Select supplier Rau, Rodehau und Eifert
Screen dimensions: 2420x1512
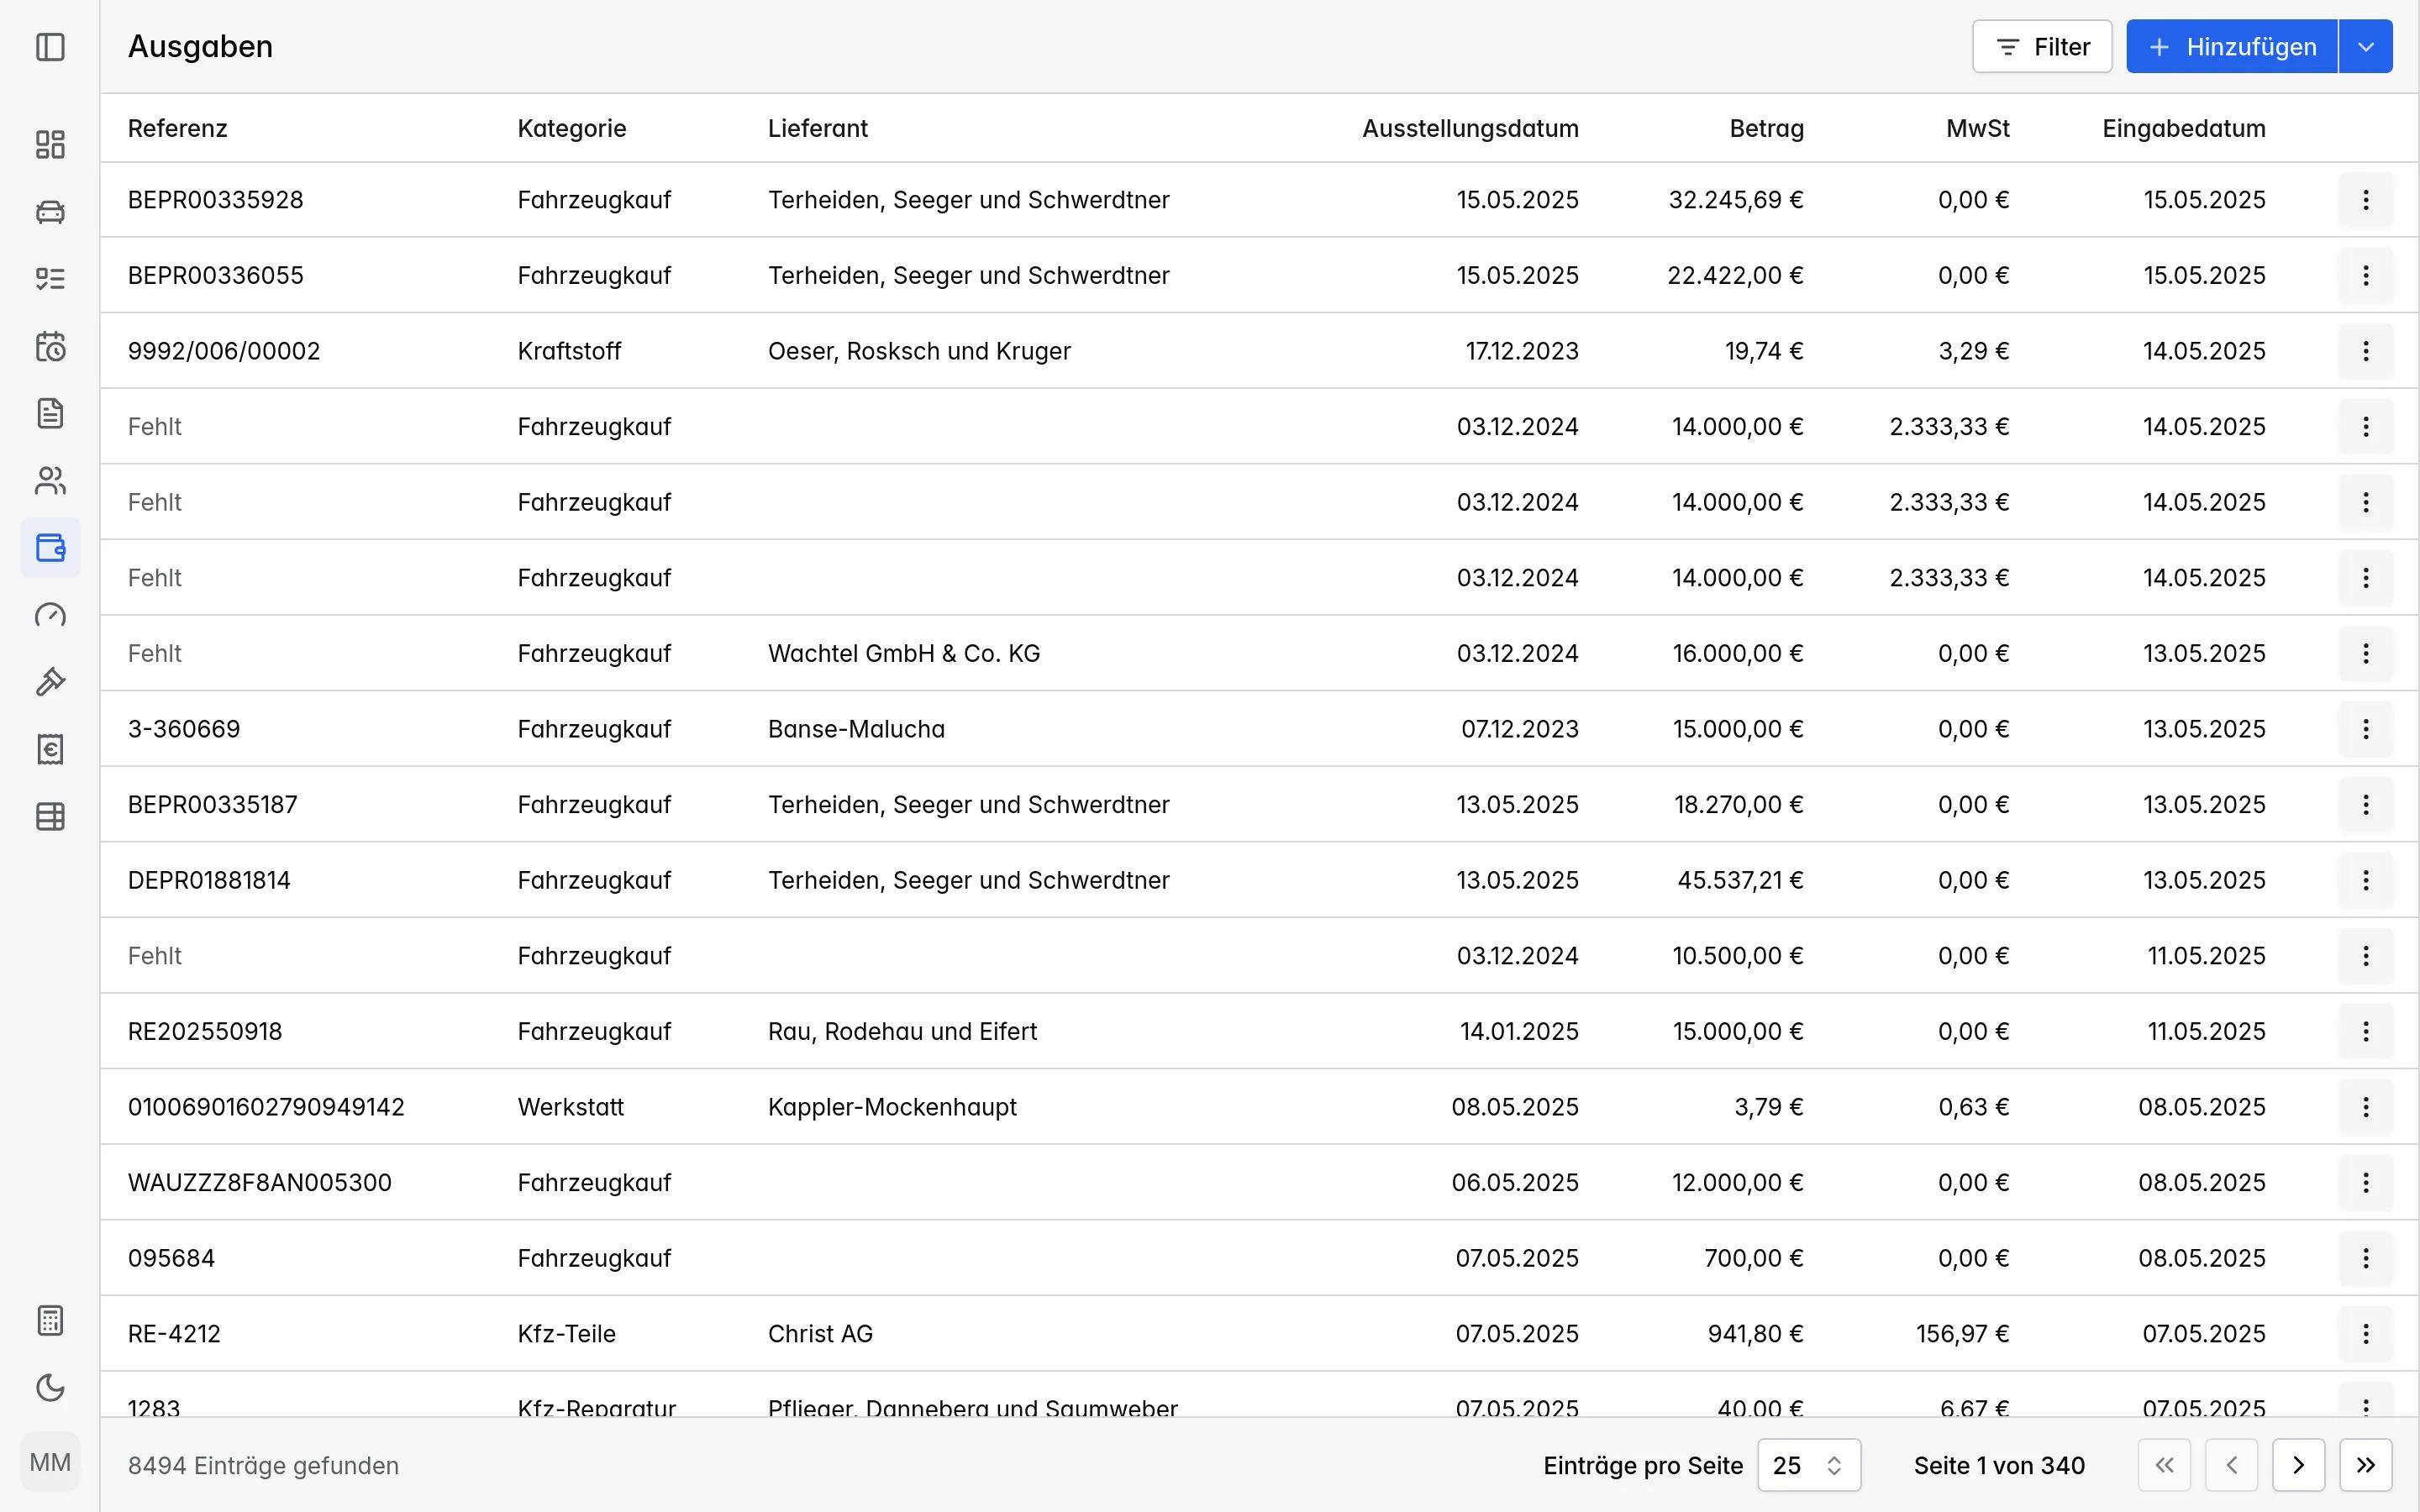(903, 1032)
